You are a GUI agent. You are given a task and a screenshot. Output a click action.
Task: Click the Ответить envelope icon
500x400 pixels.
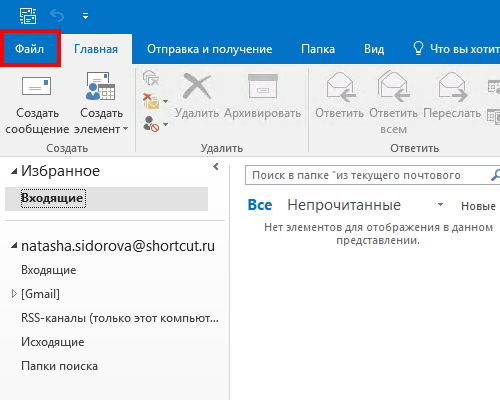coord(340,87)
